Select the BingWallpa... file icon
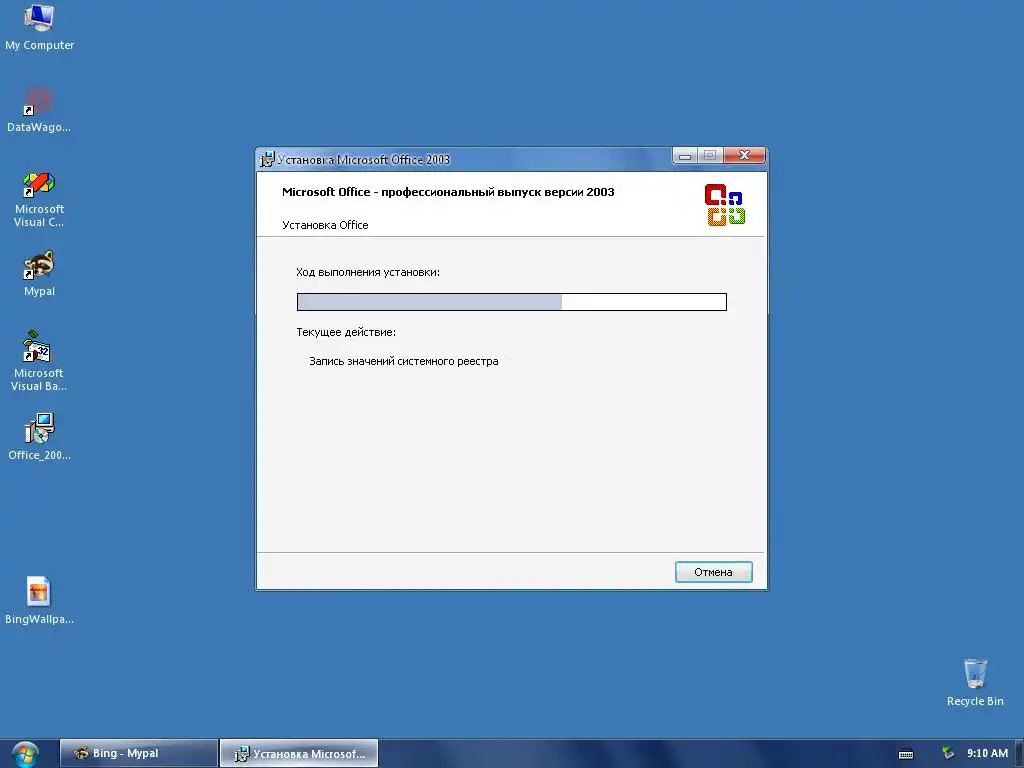 tap(39, 600)
